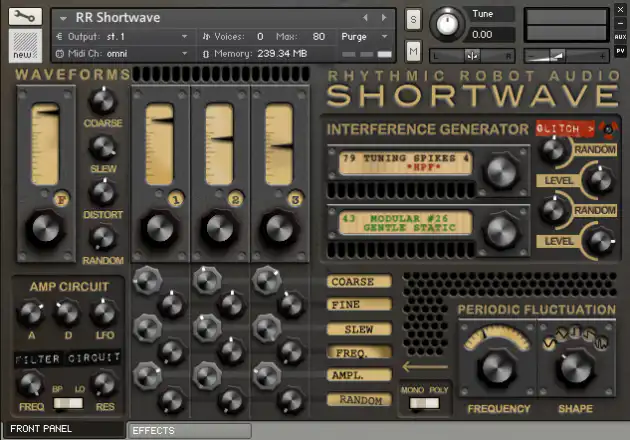Click the large knob under channel 2
The width and height of the screenshot is (630, 440).
219,228
